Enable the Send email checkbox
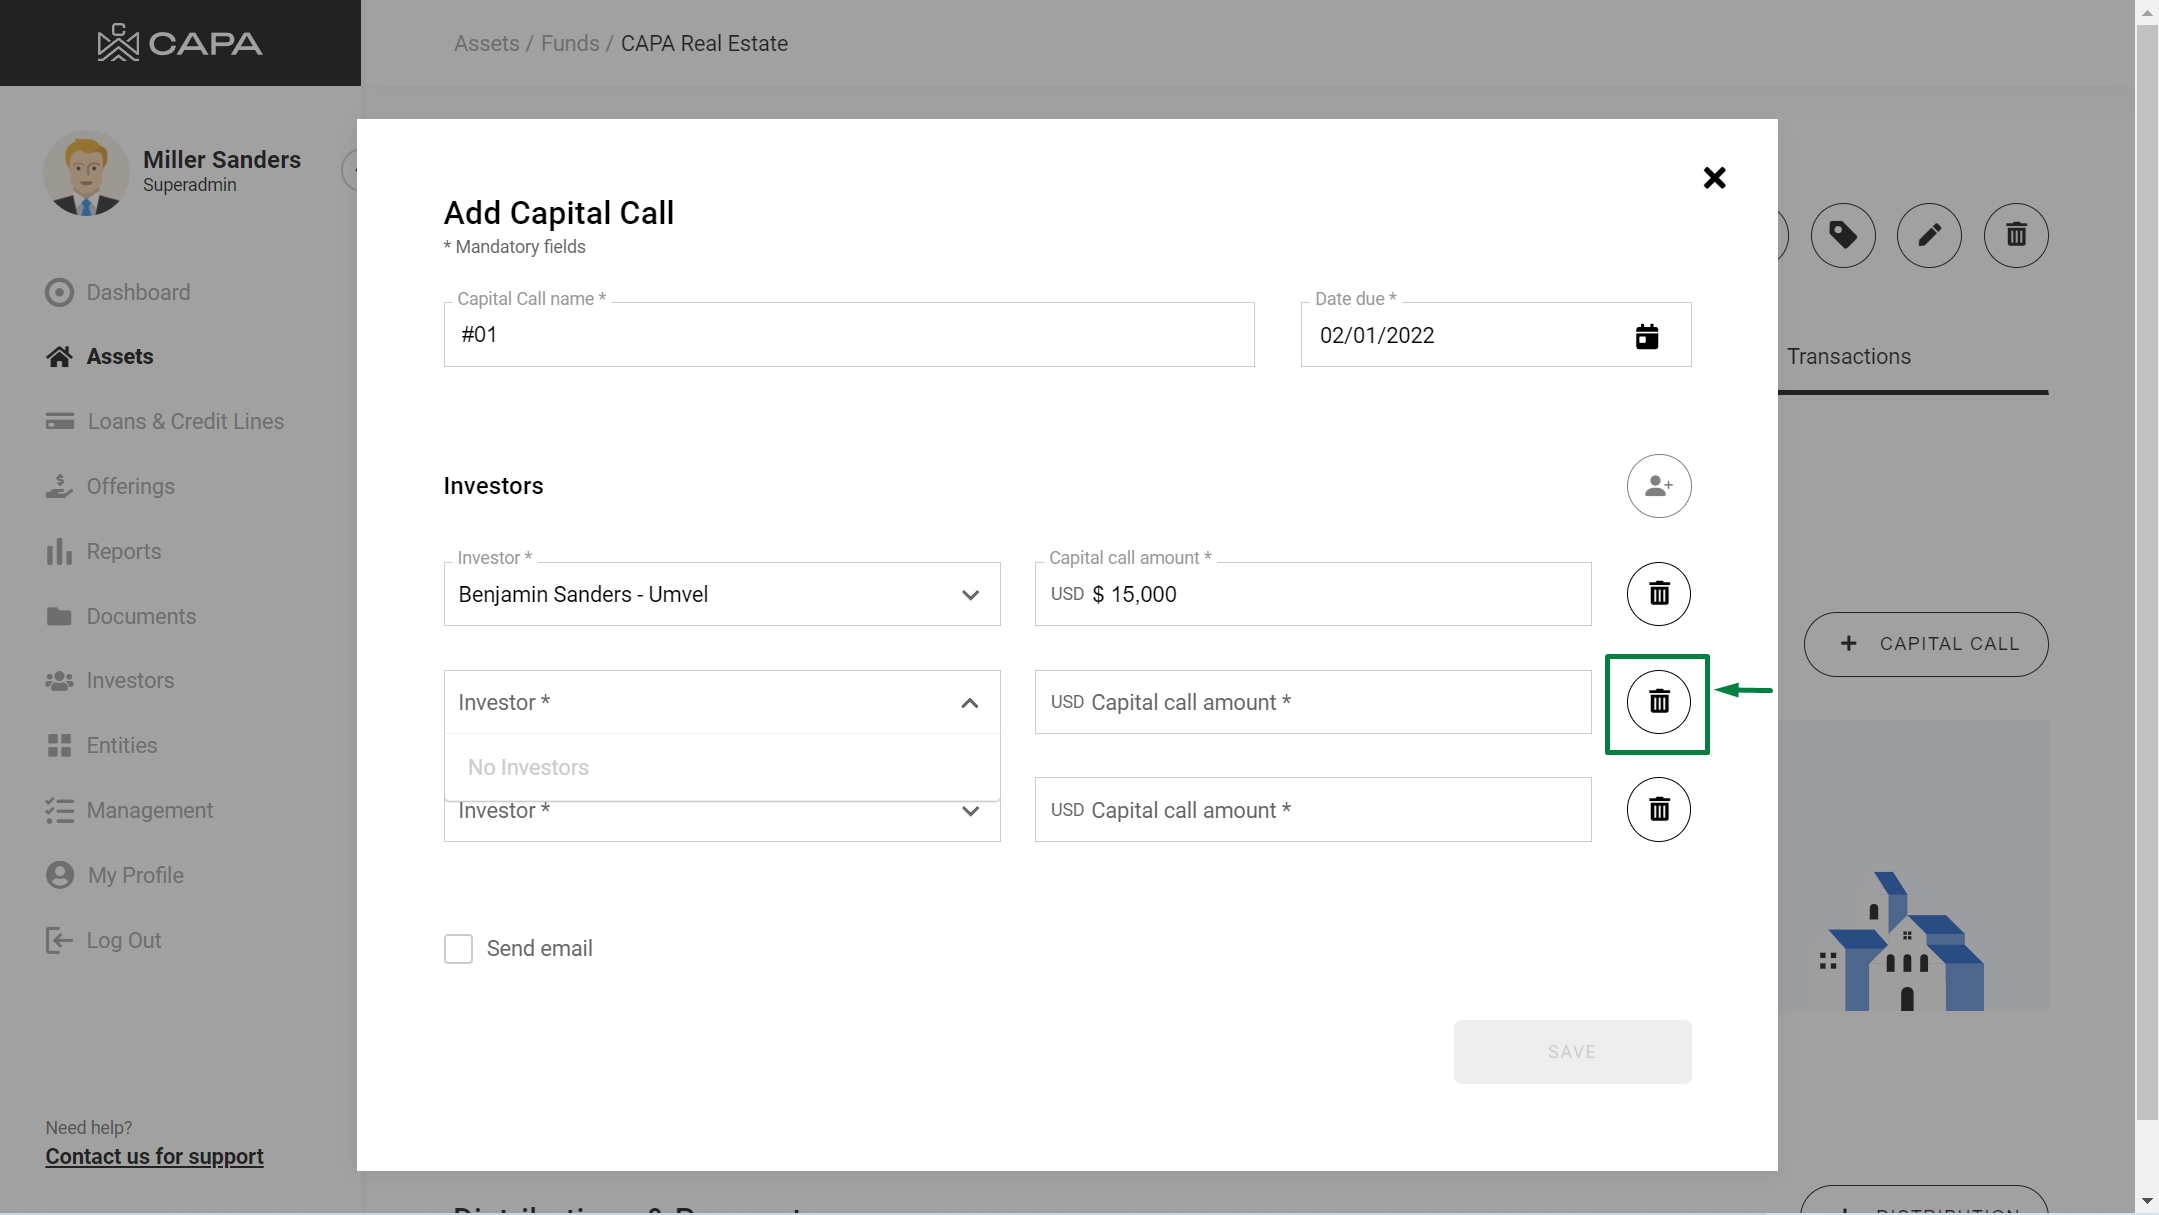Screen dimensions: 2159x1215 click(x=458, y=949)
